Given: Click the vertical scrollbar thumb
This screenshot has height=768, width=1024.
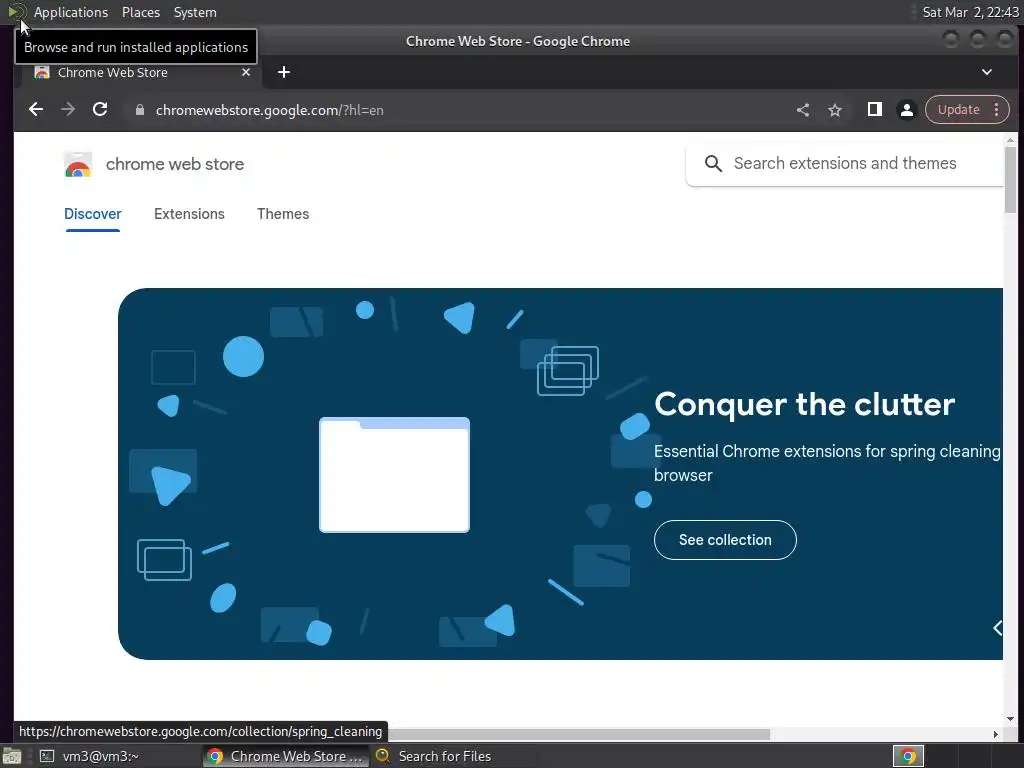Looking at the screenshot, I should pos(1010,180).
